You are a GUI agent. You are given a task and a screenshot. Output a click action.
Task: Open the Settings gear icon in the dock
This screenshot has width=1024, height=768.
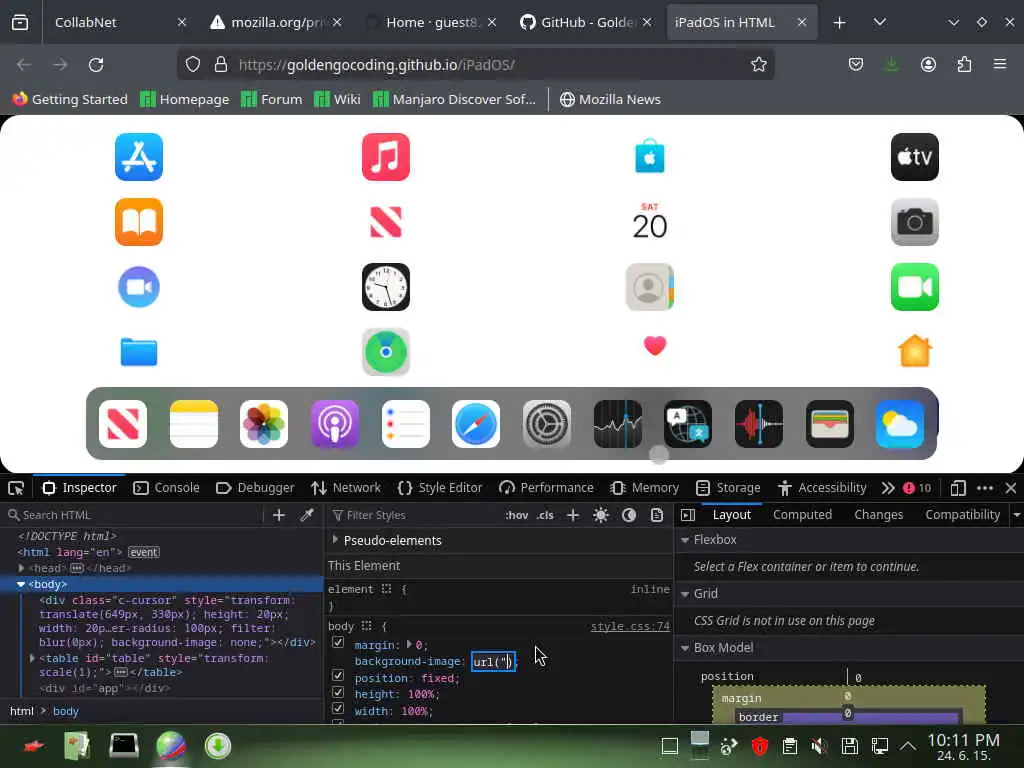pyautogui.click(x=547, y=424)
